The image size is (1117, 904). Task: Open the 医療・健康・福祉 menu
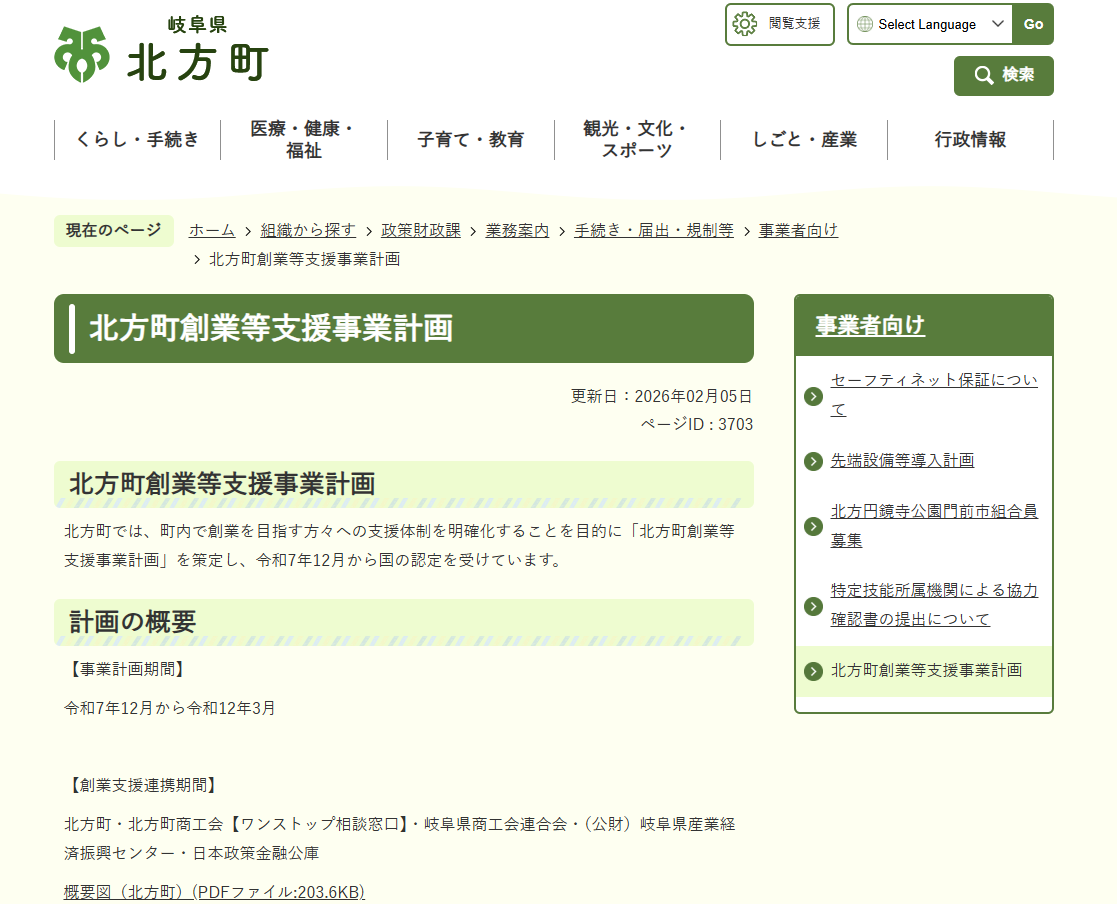point(304,140)
